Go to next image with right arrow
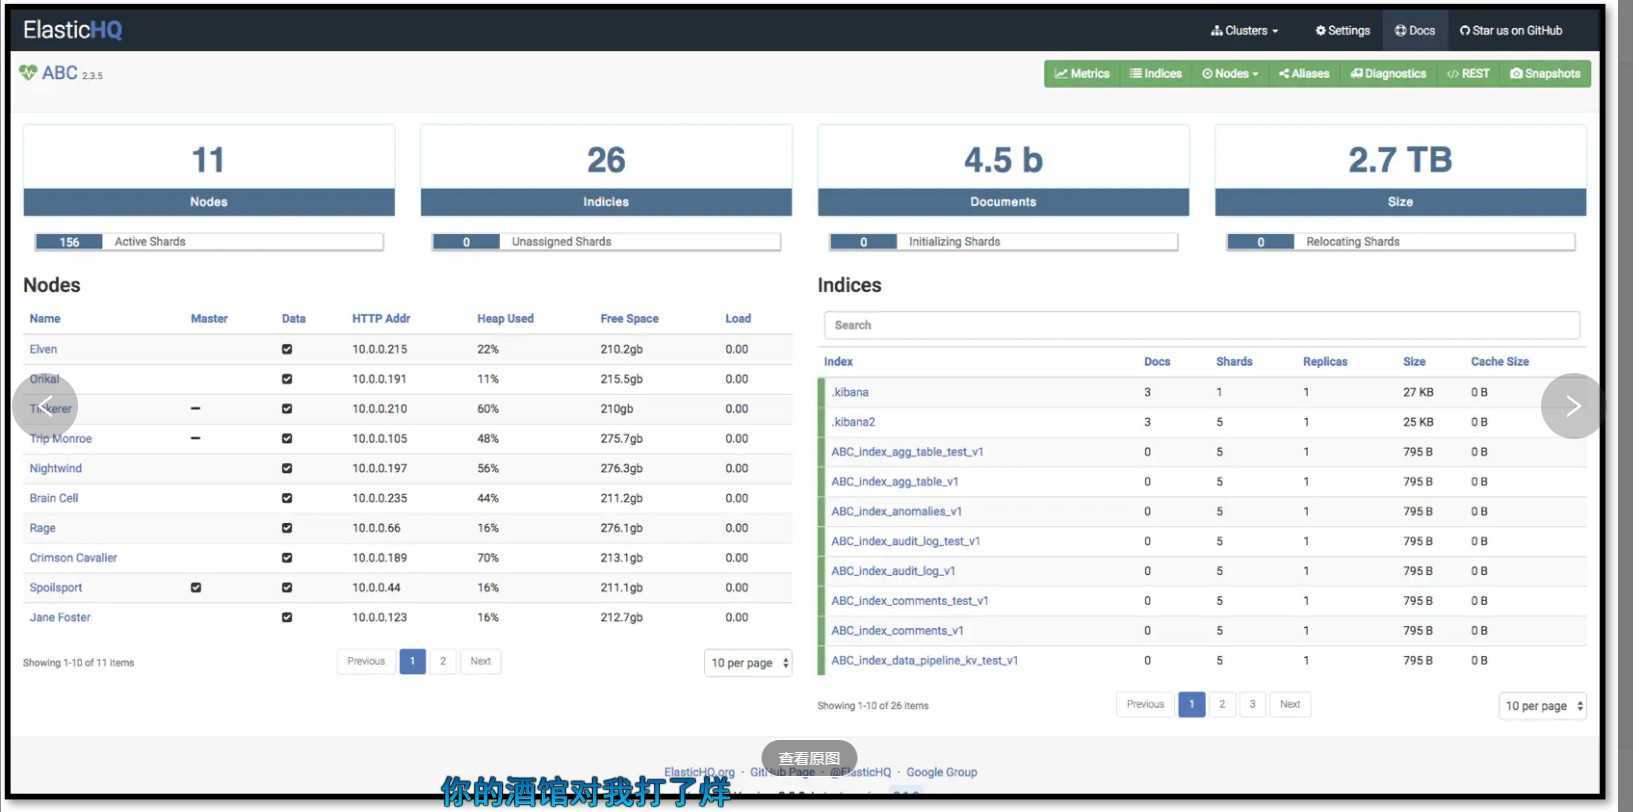 (x=1572, y=406)
